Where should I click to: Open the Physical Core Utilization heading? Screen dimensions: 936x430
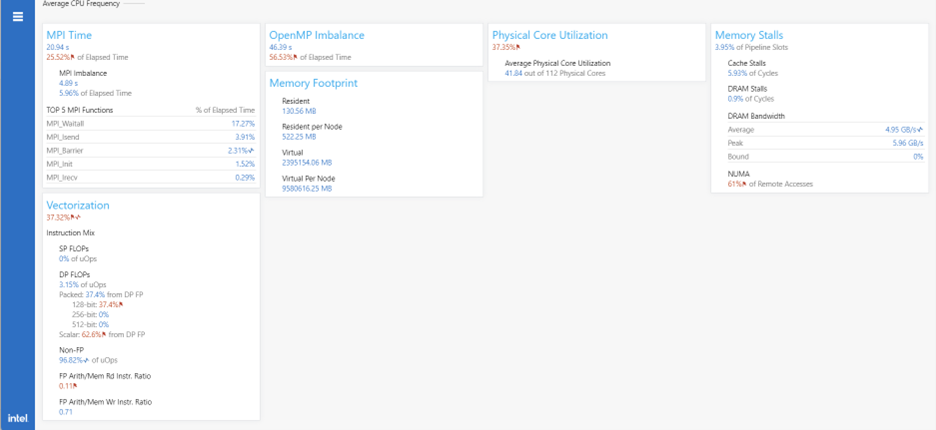click(x=549, y=35)
